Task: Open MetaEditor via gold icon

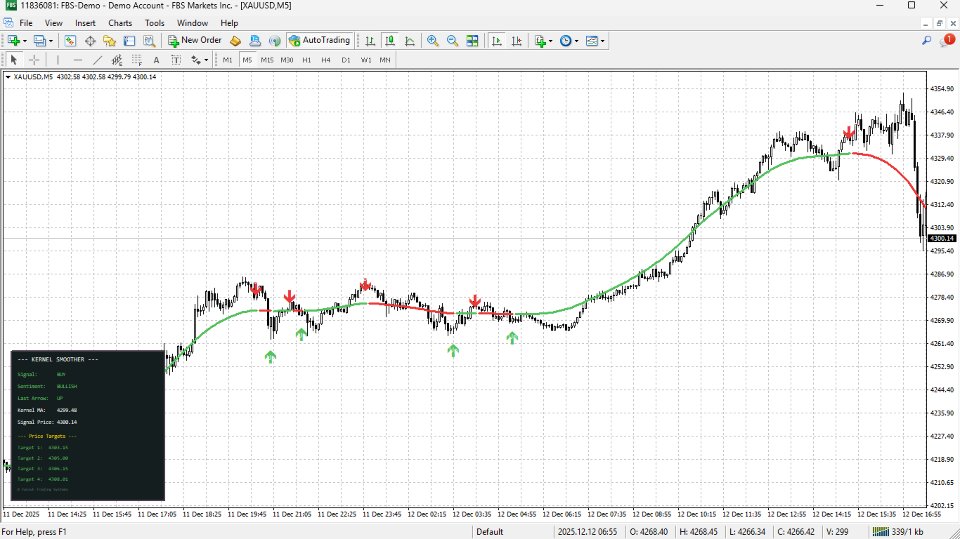Action: 235,40
